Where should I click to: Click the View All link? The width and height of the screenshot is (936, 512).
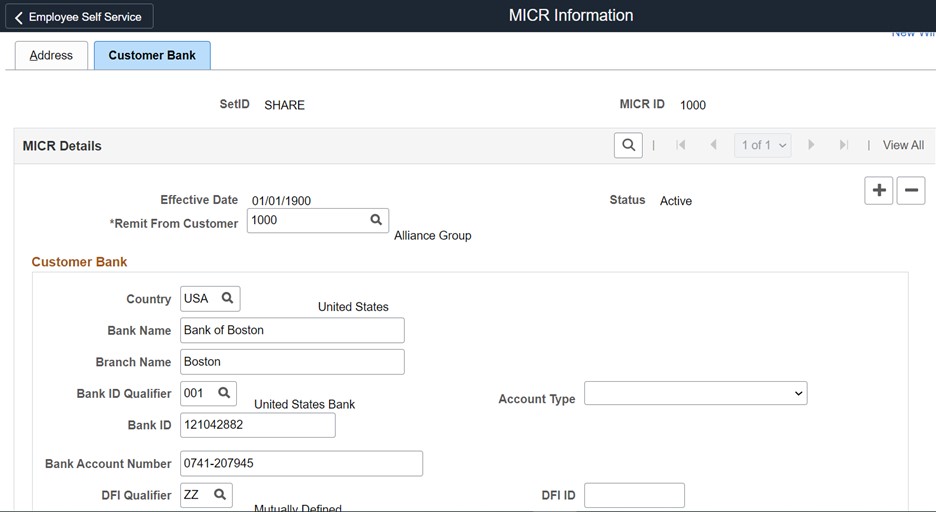pyautogui.click(x=903, y=145)
